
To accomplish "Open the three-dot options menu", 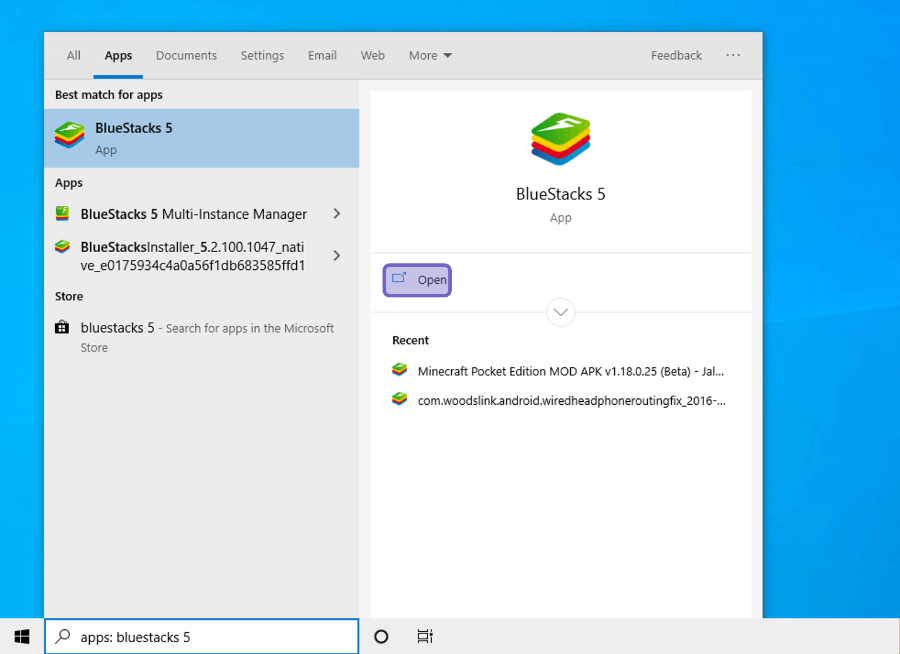I will [733, 55].
